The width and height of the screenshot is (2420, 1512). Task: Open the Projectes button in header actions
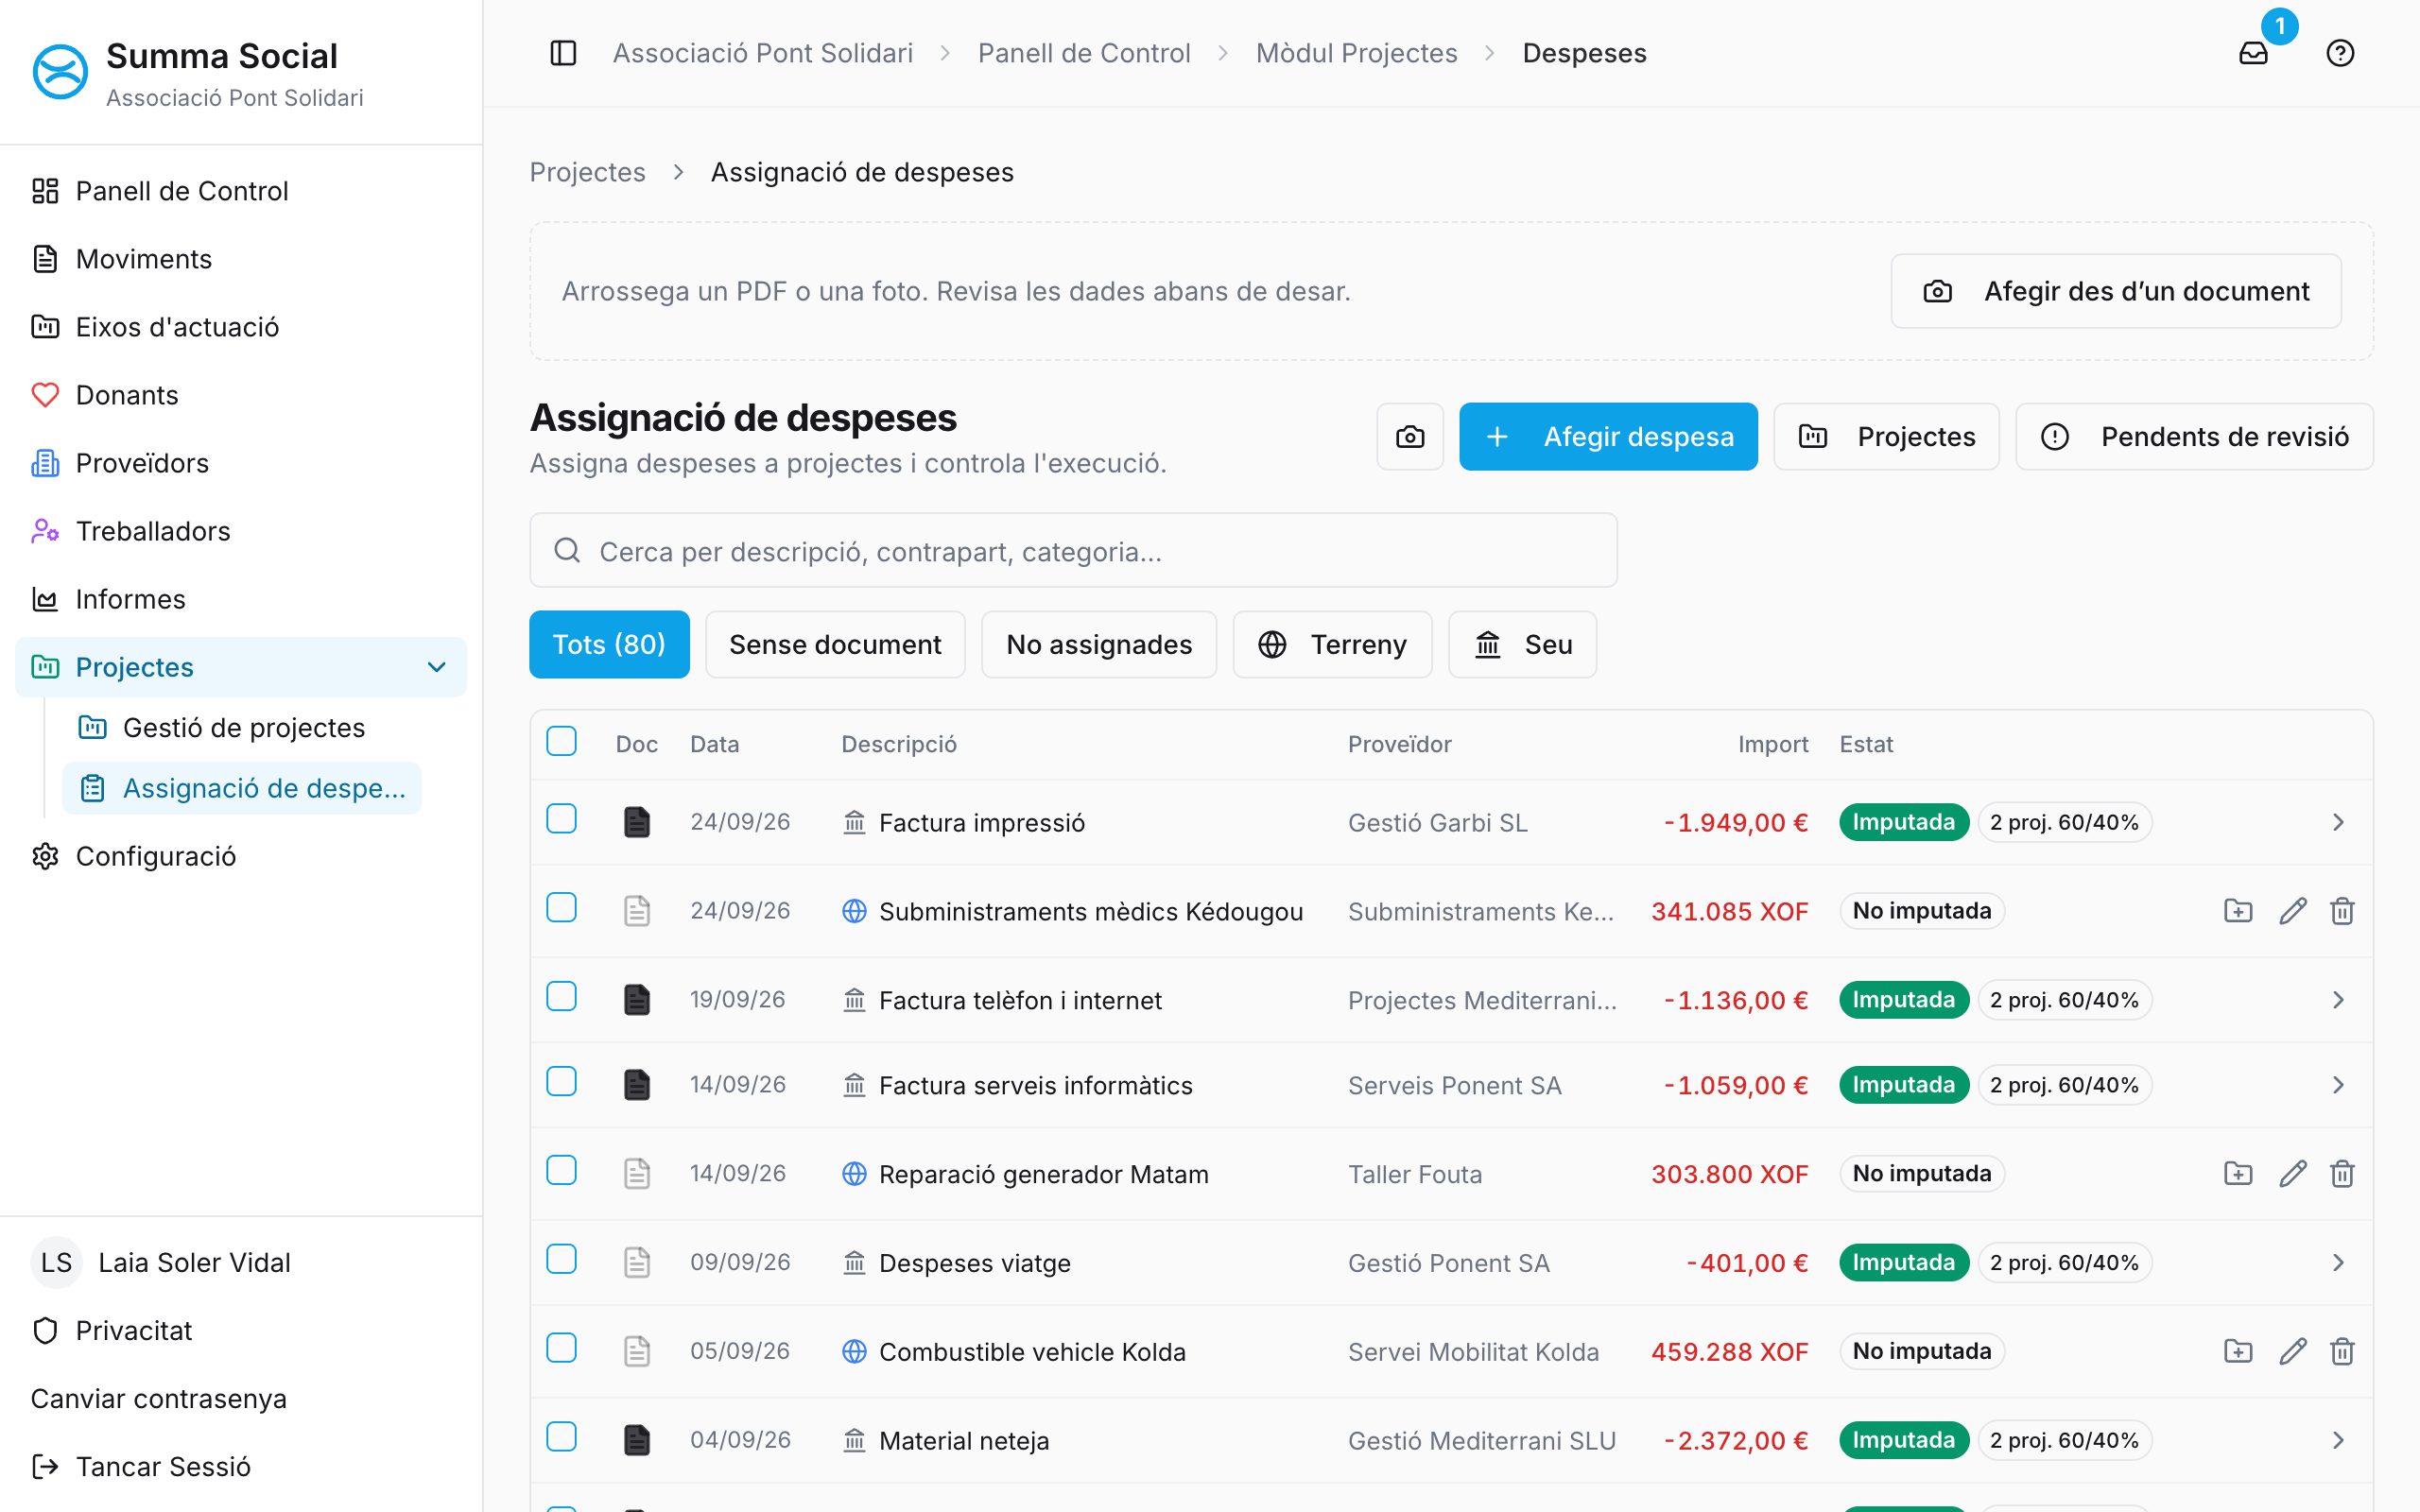[1886, 437]
